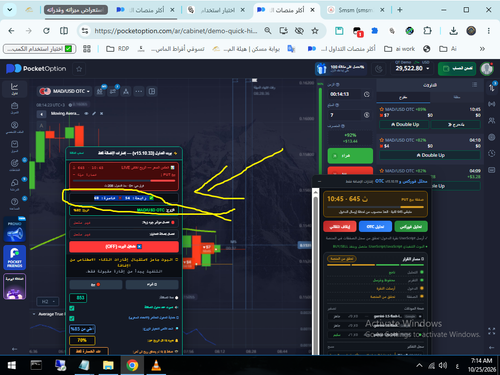Toggle the red bot OFF activation button
The width and height of the screenshot is (500, 375).
[x=124, y=247]
